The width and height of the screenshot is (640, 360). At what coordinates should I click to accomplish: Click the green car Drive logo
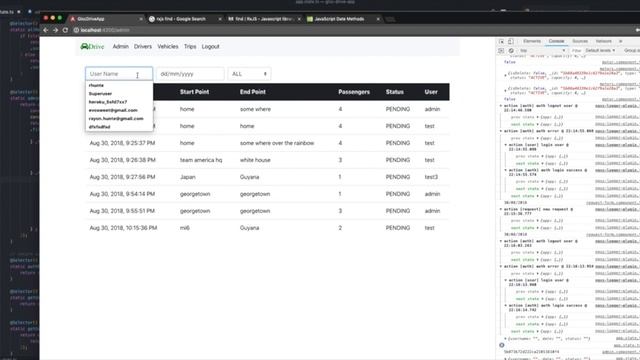[x=92, y=47]
